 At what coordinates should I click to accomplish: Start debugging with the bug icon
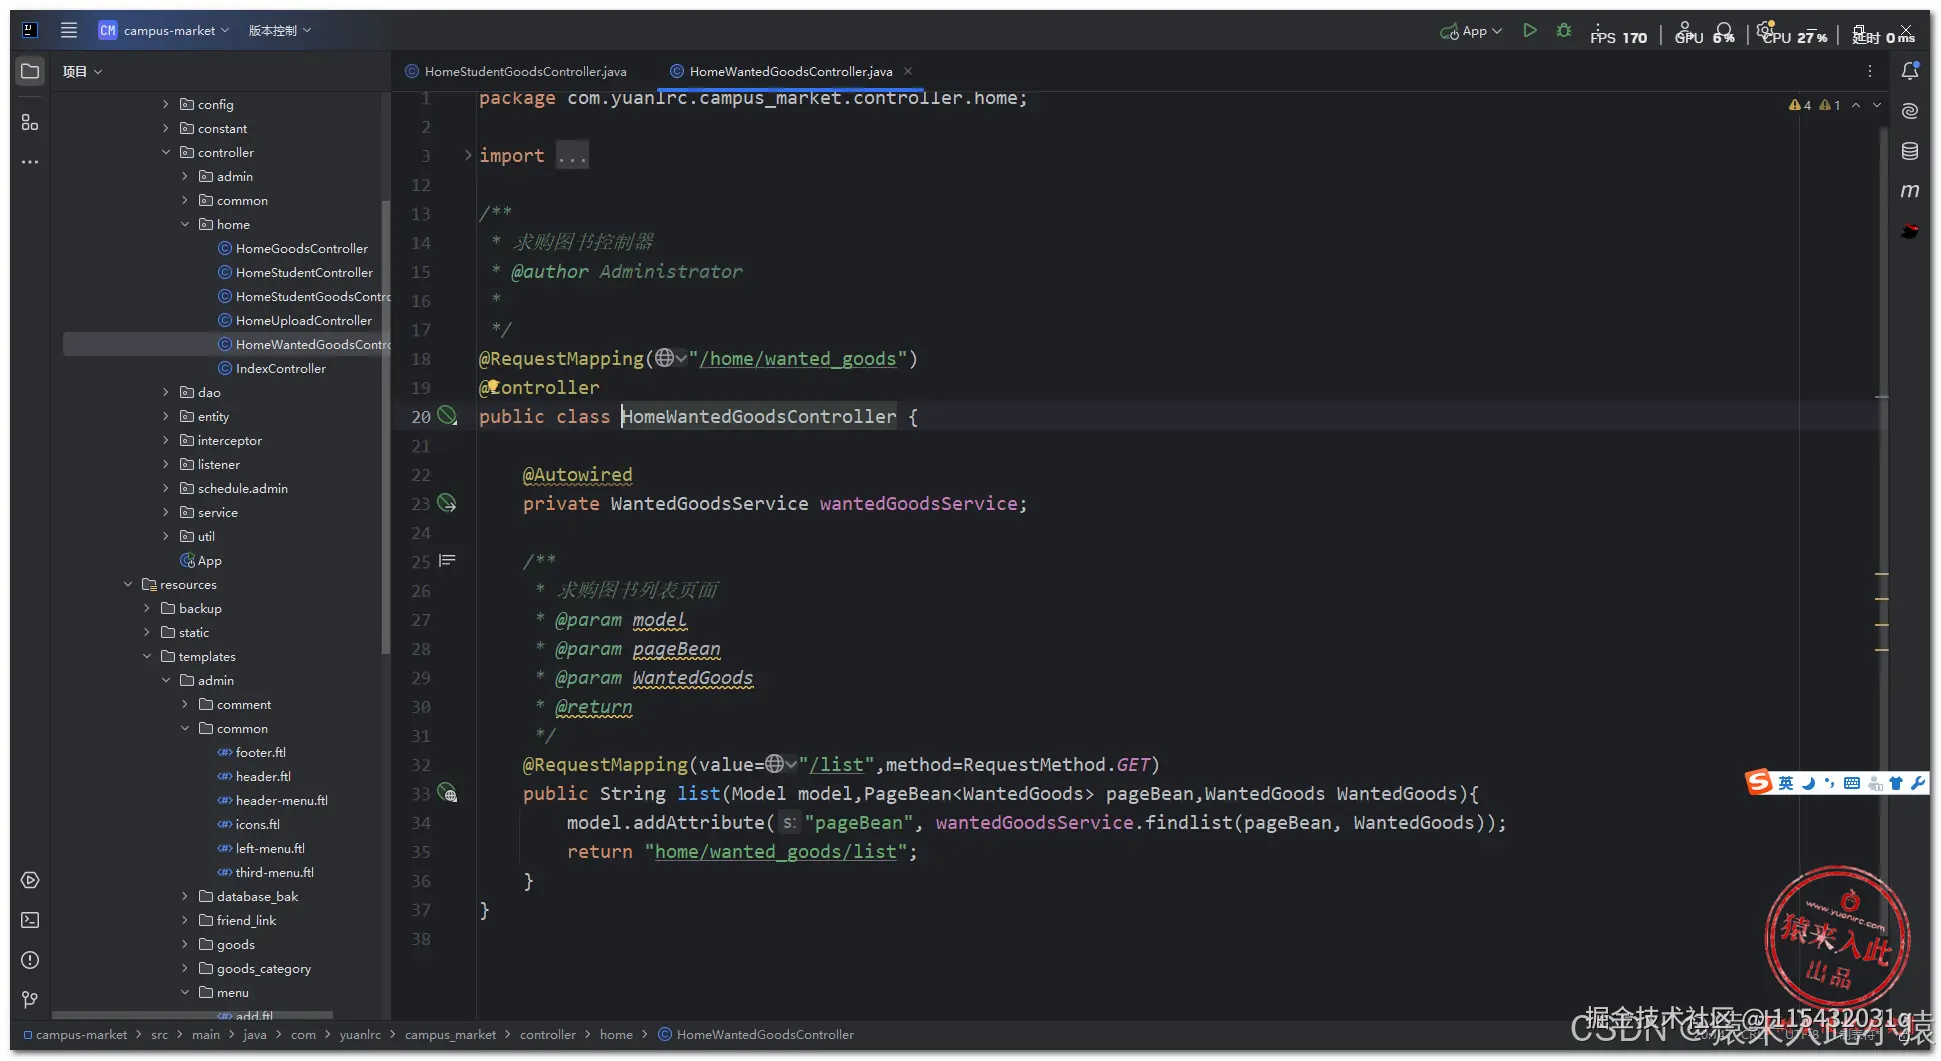pyautogui.click(x=1564, y=31)
